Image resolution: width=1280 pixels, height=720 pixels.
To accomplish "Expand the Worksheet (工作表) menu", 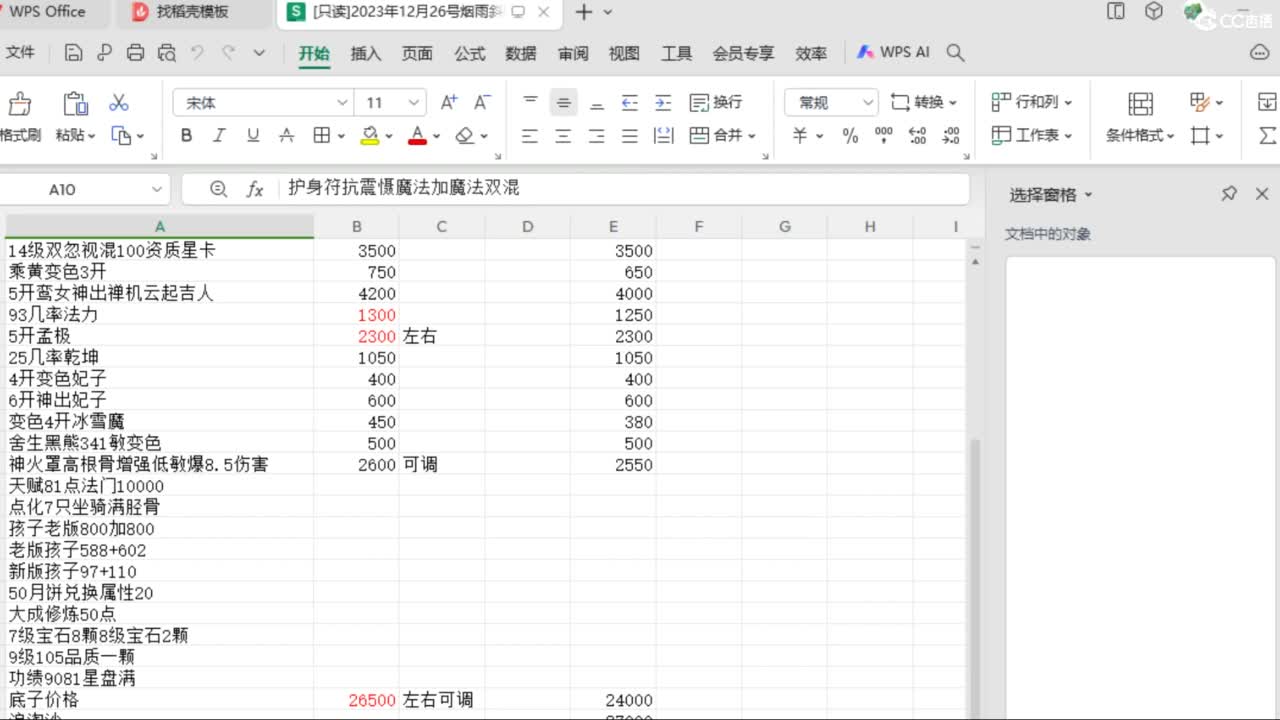I will pos(1031,135).
